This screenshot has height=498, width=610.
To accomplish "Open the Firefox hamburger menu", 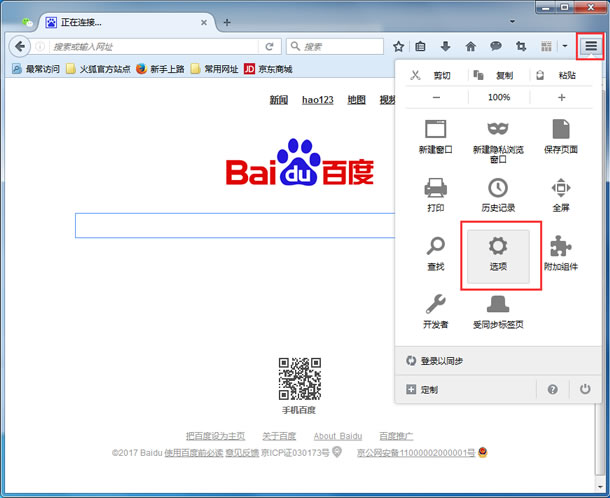I will 591,46.
